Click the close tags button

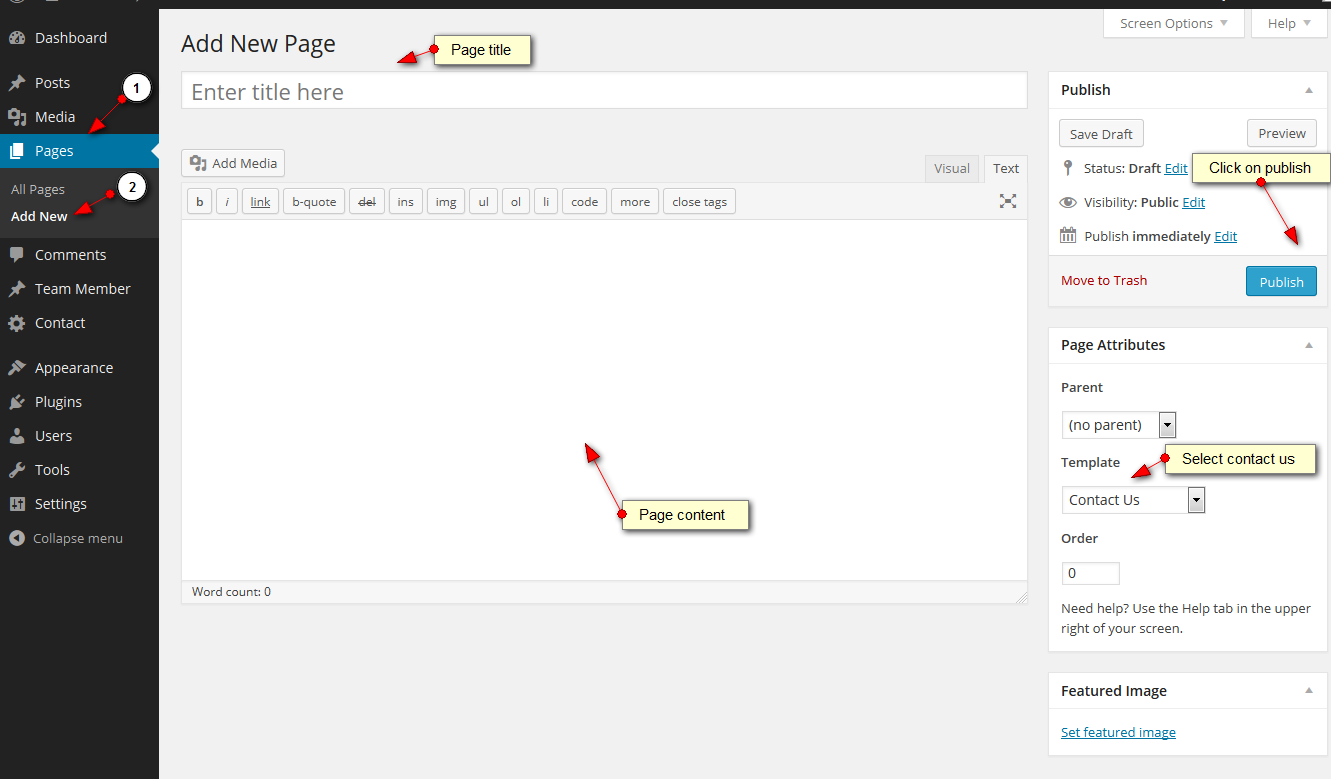coord(699,201)
